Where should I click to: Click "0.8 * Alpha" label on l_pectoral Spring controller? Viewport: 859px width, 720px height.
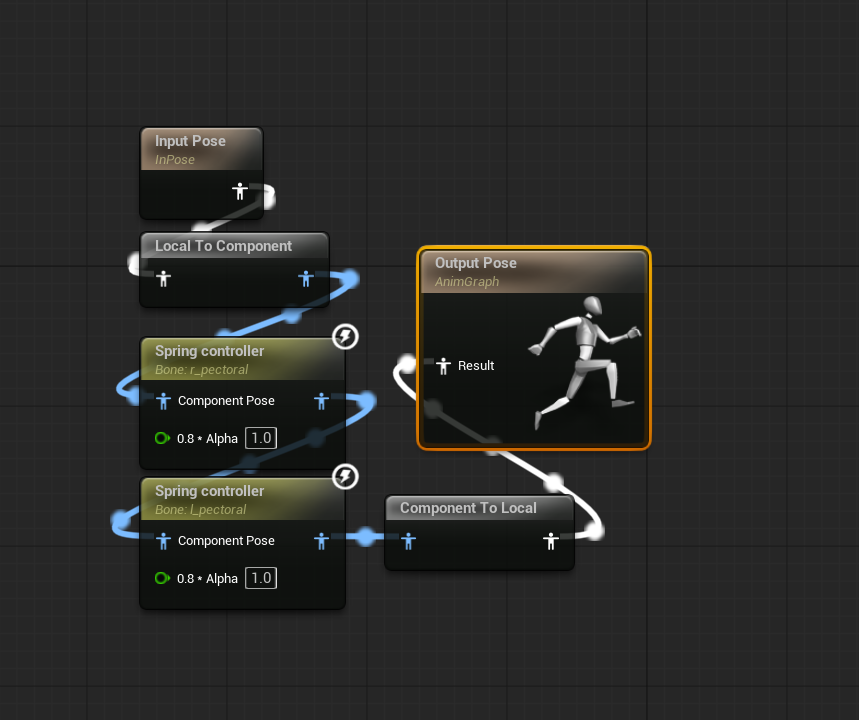tap(207, 579)
